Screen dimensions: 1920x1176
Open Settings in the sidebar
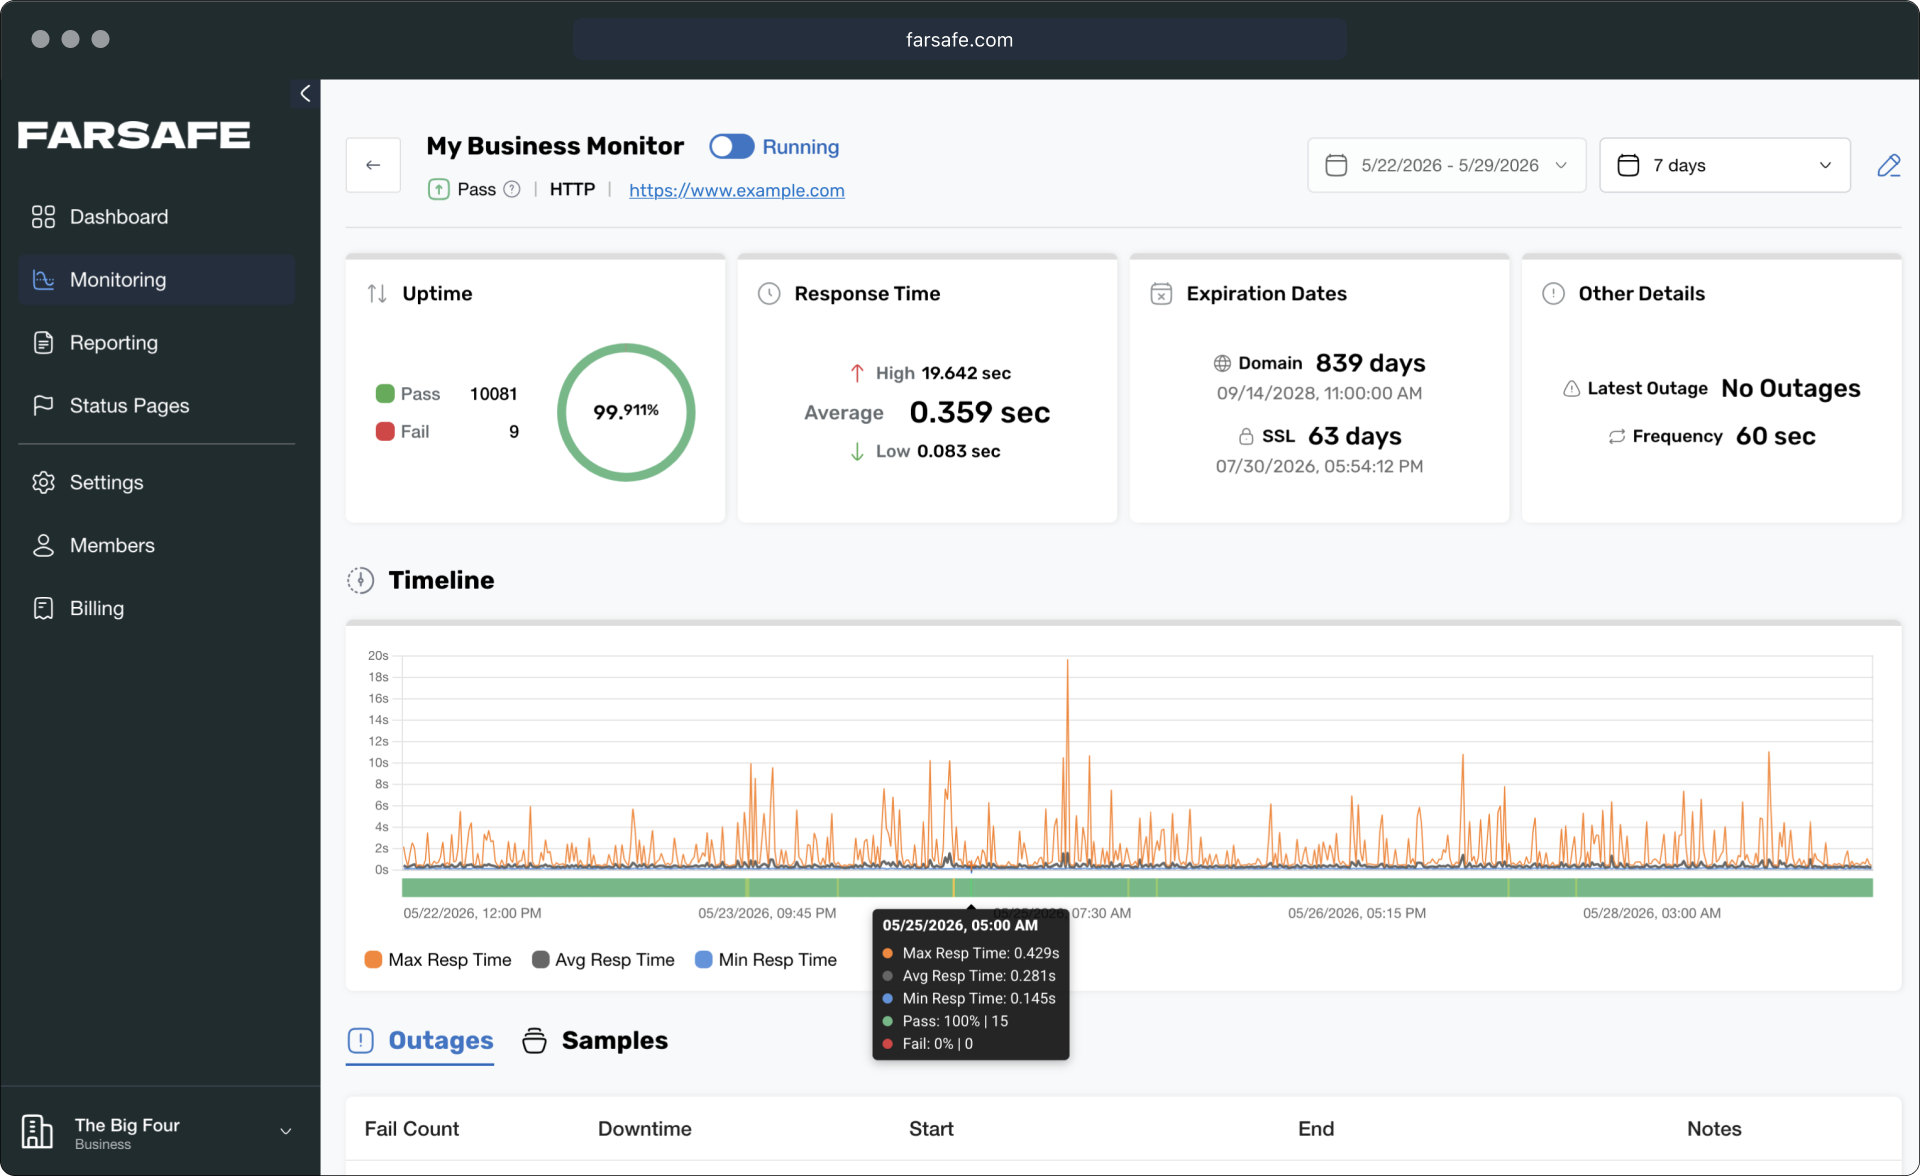[156, 483]
